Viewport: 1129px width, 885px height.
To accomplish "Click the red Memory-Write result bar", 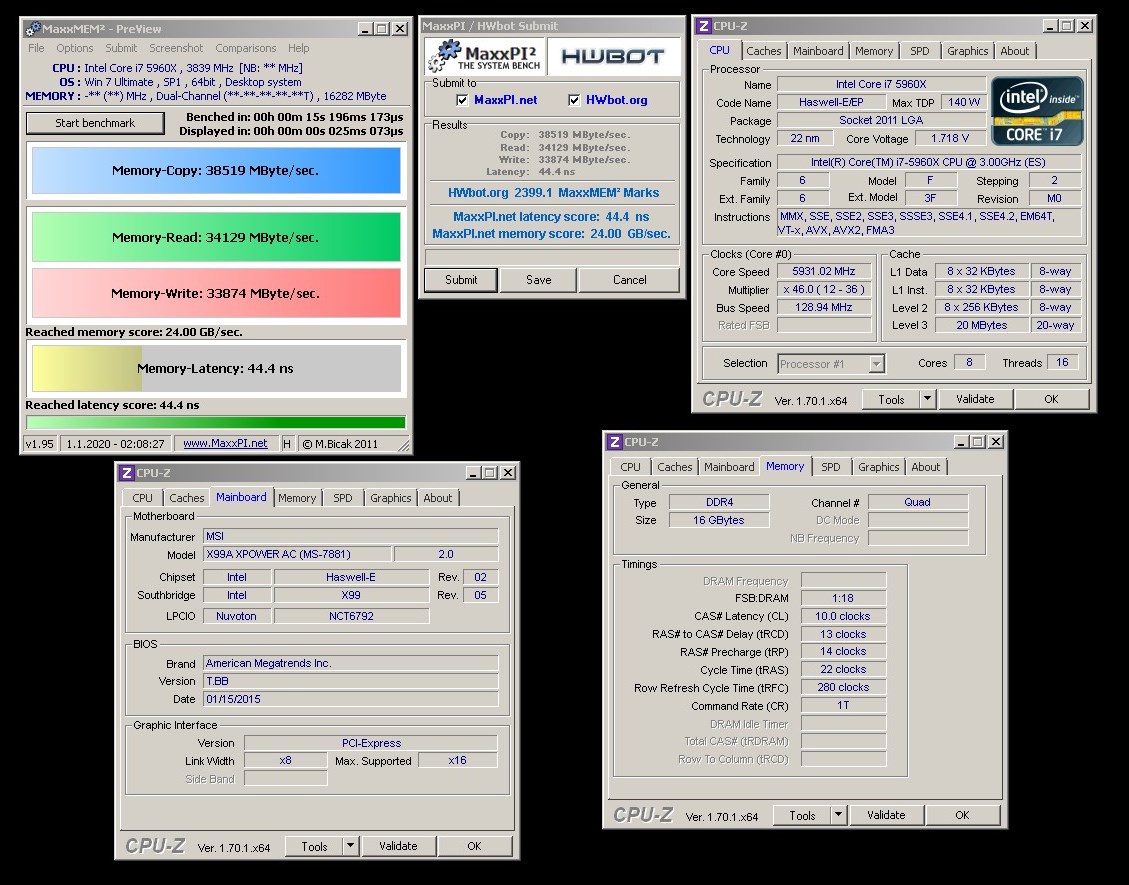I will click(x=216, y=293).
